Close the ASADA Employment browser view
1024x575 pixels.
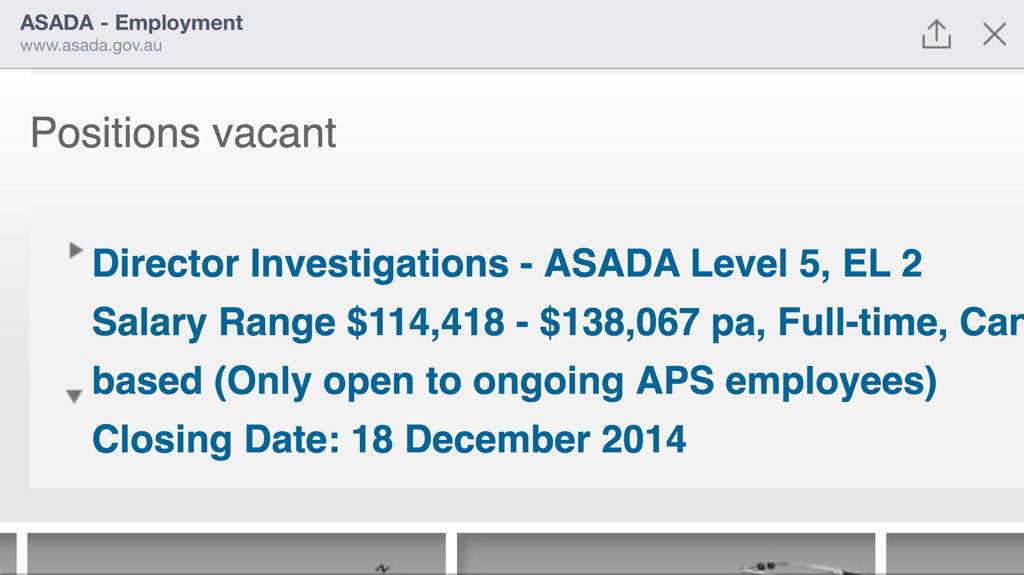point(994,35)
